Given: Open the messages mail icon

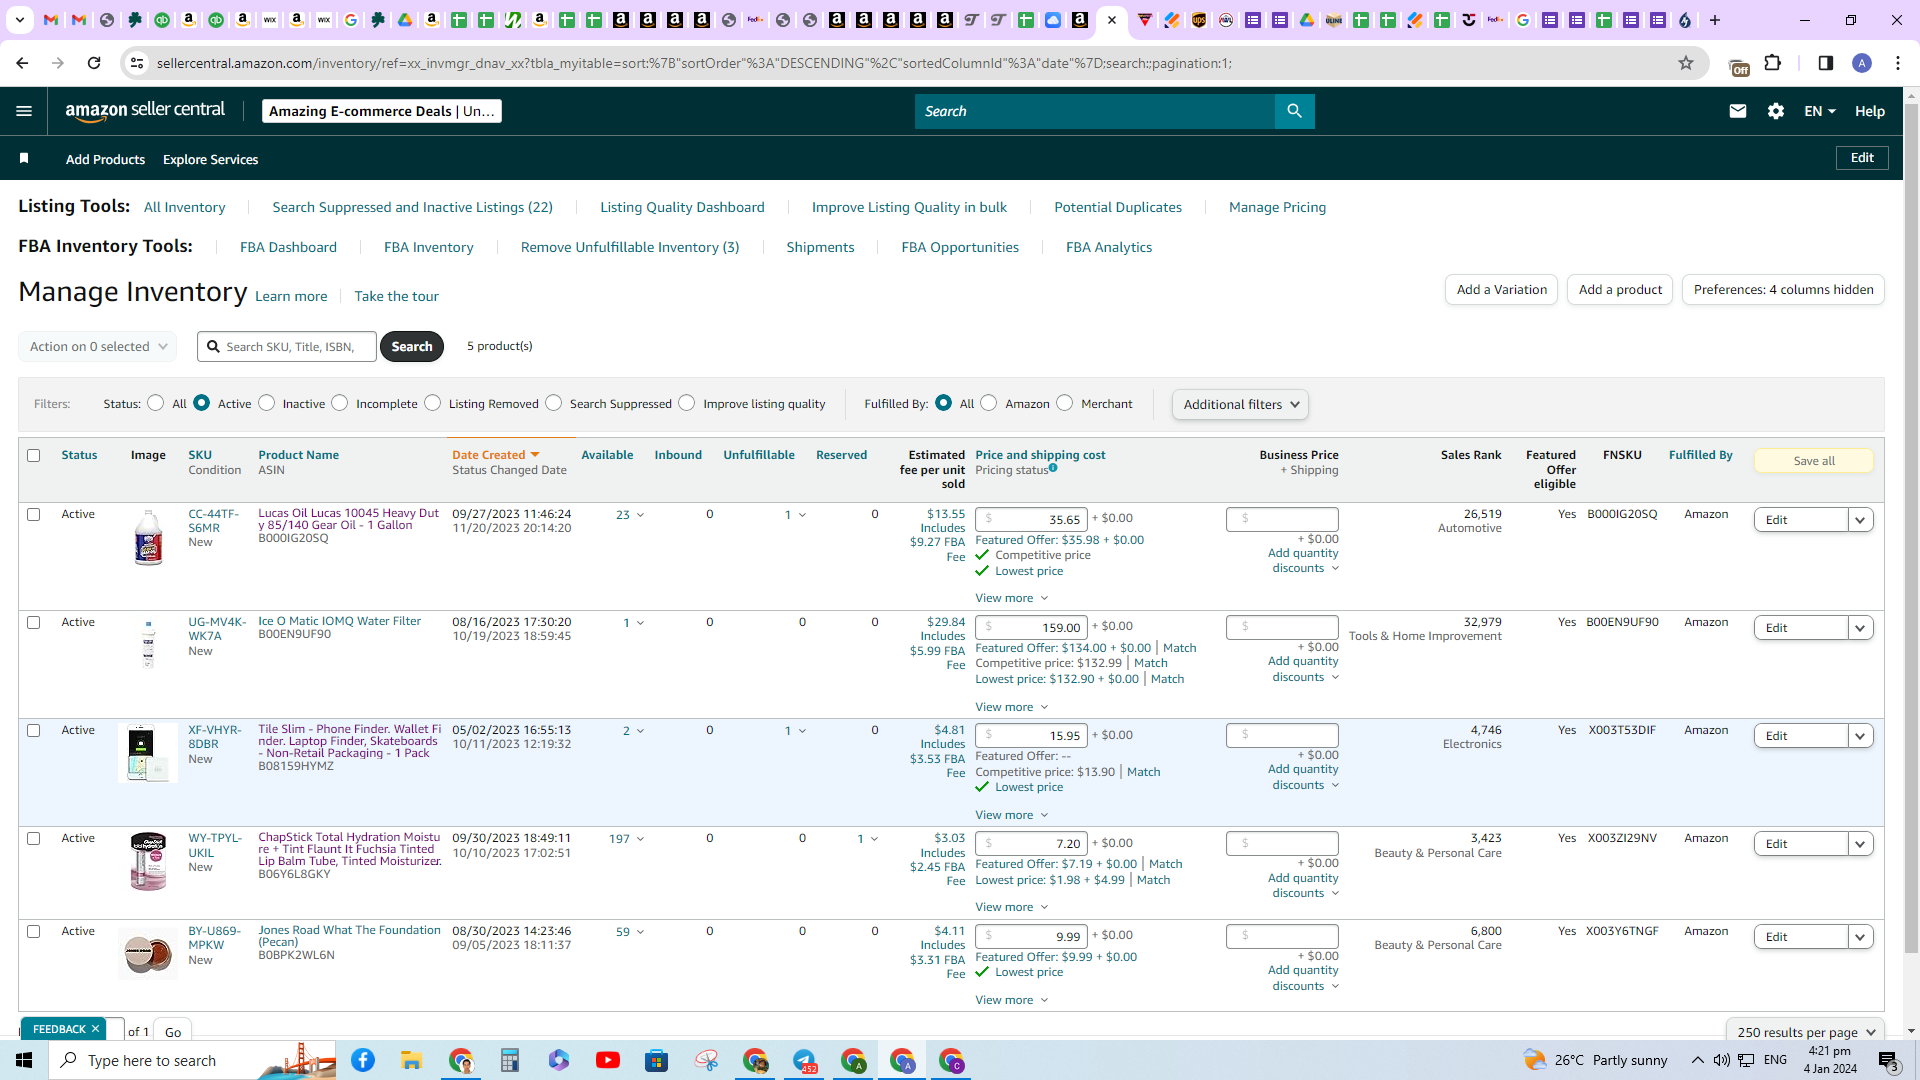Looking at the screenshot, I should [1738, 111].
